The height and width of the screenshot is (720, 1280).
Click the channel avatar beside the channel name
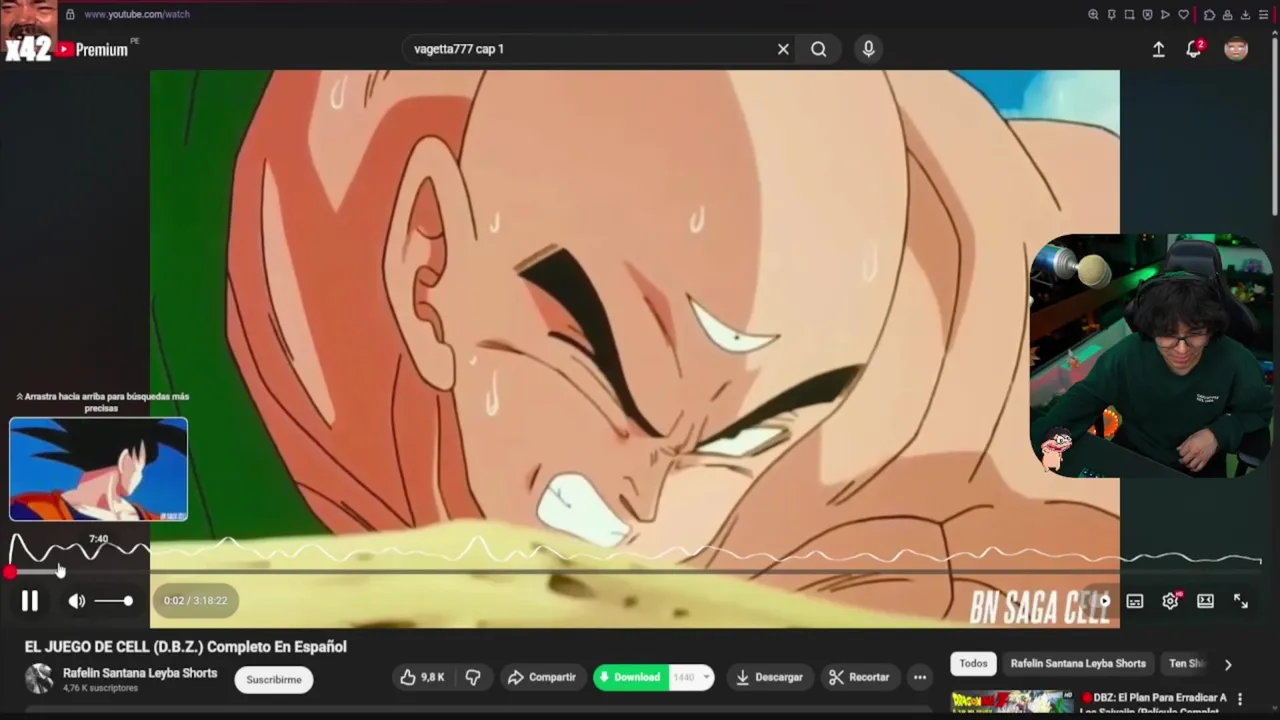[x=39, y=679]
